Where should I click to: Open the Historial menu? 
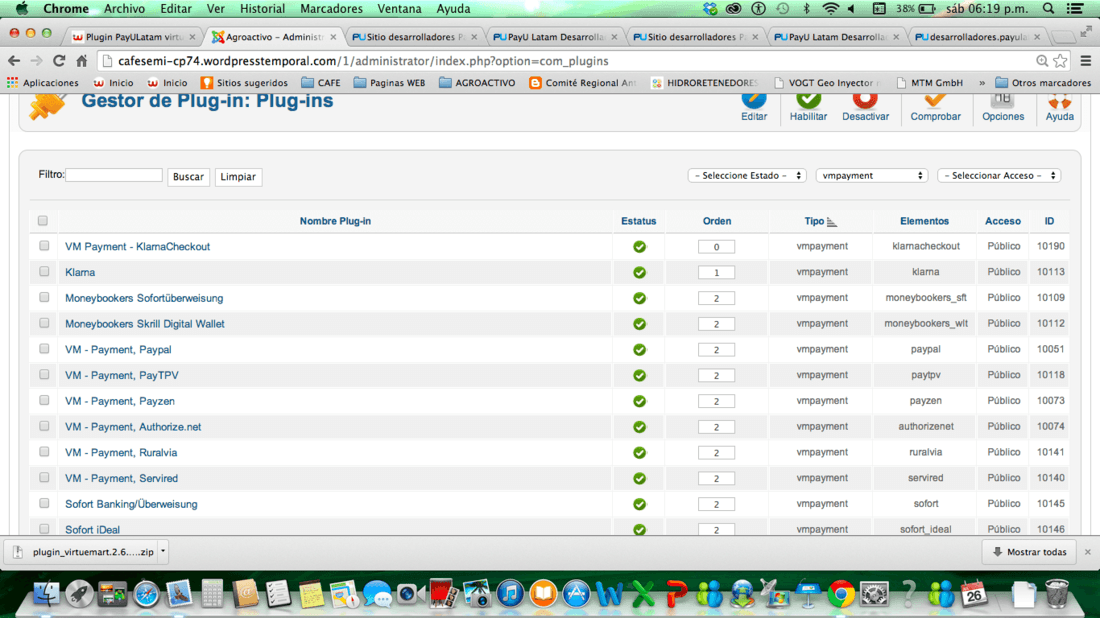tap(262, 8)
